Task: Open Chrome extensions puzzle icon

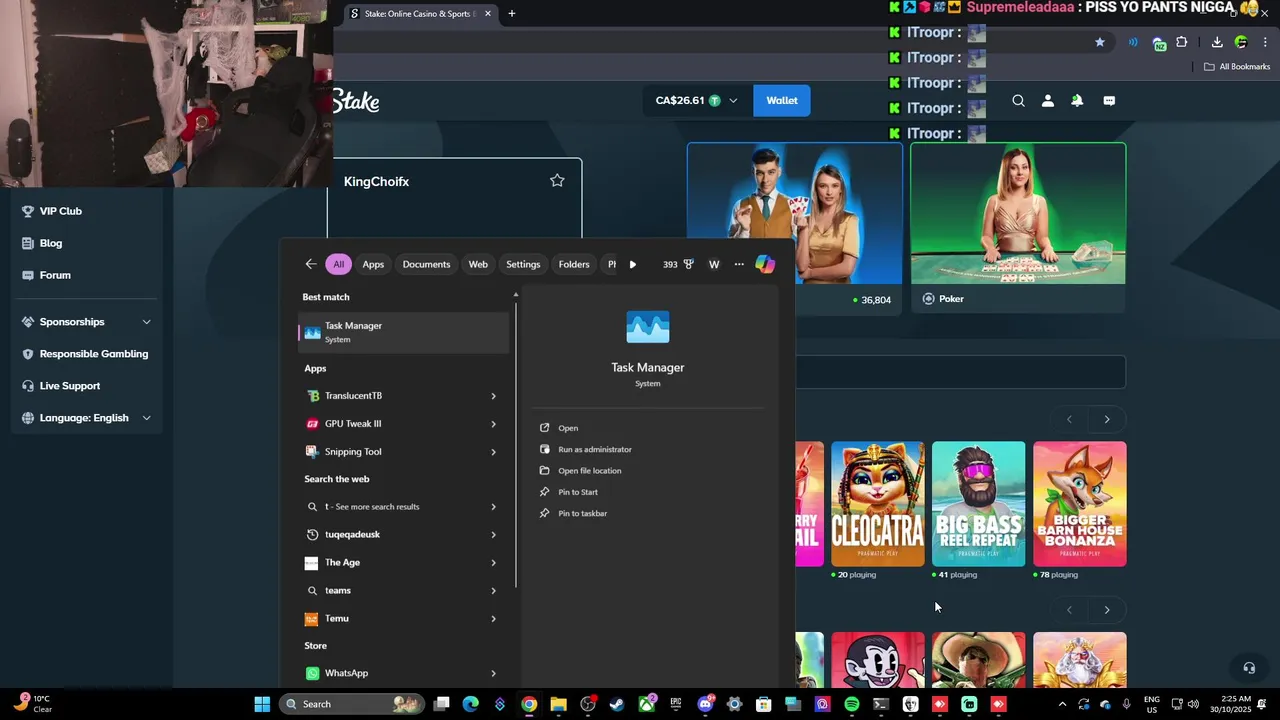Action: click(1182, 42)
